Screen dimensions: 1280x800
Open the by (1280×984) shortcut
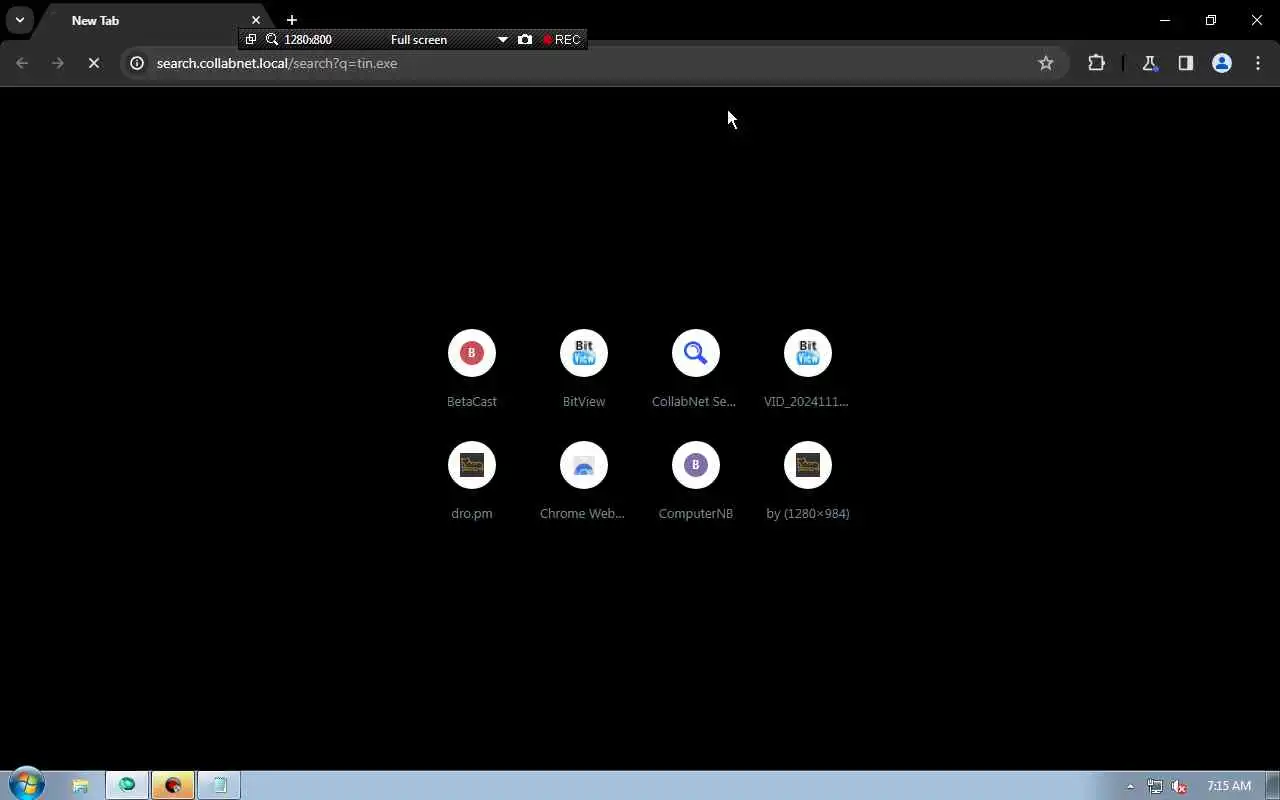[807, 480]
